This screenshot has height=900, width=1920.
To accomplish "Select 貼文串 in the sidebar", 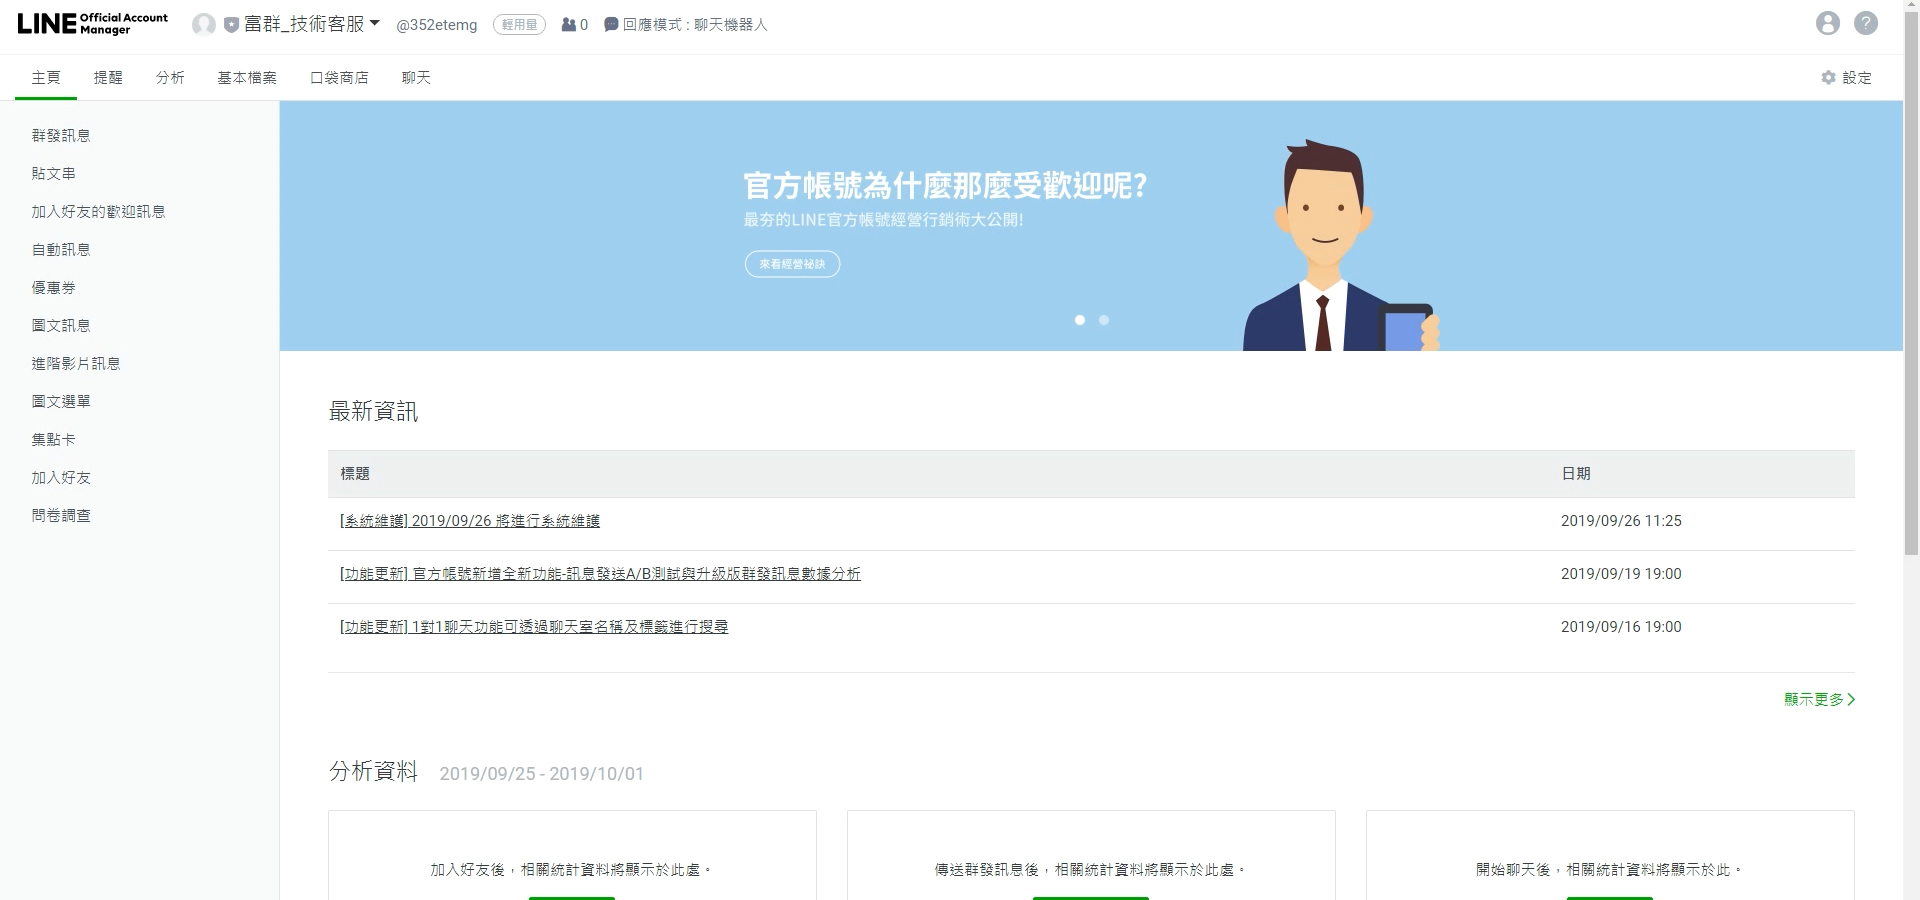I will [x=54, y=174].
